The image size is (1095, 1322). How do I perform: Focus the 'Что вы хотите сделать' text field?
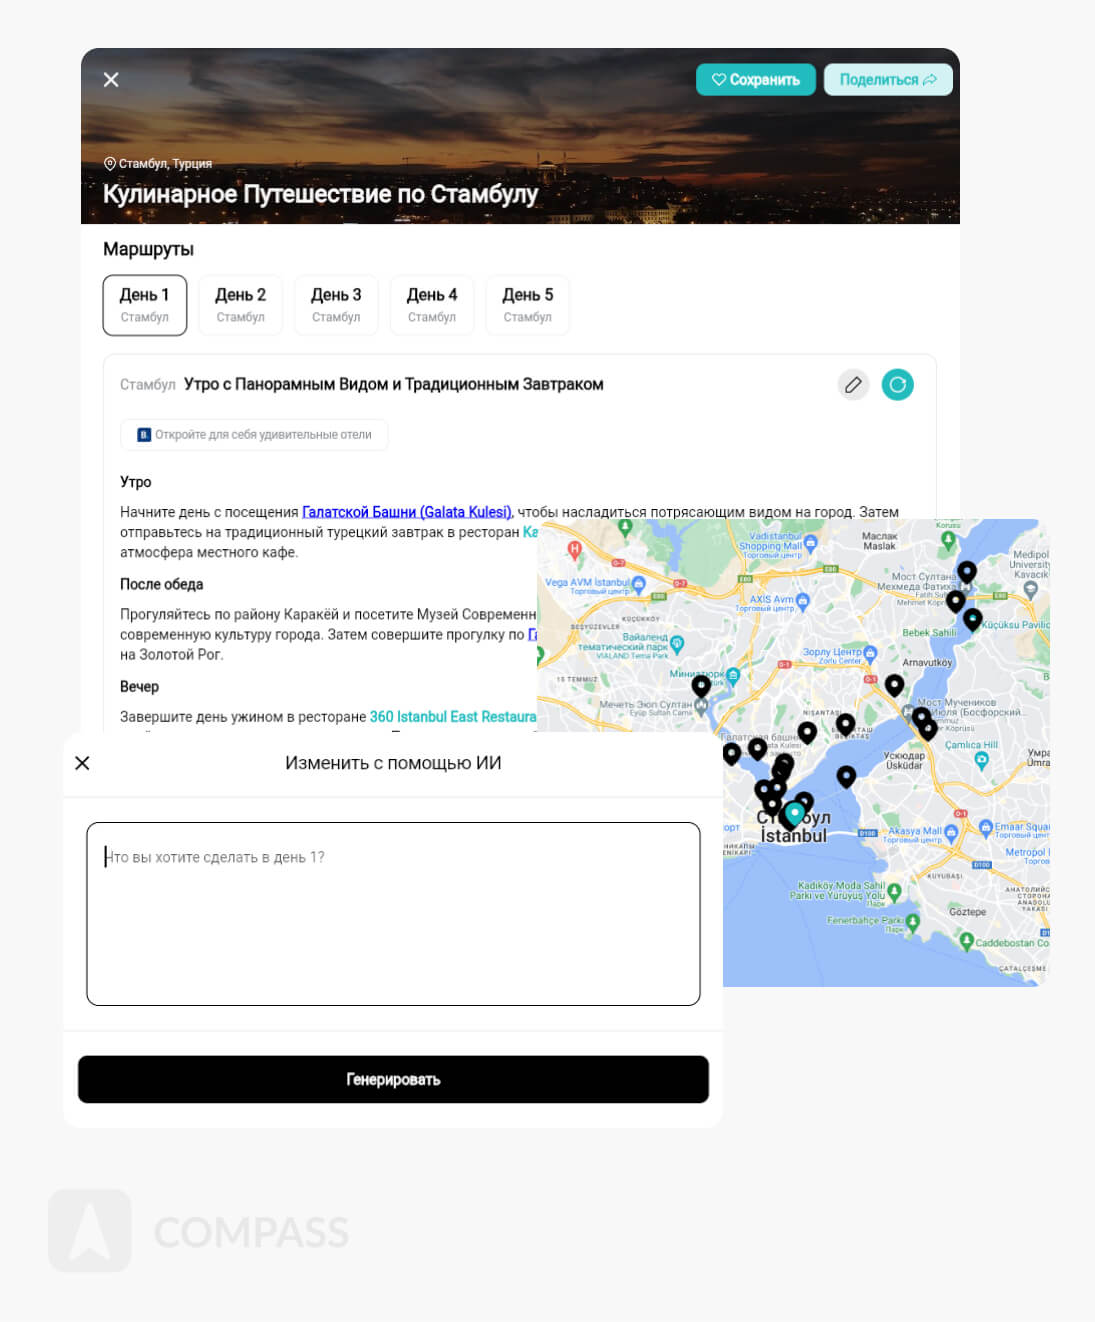[x=393, y=913]
